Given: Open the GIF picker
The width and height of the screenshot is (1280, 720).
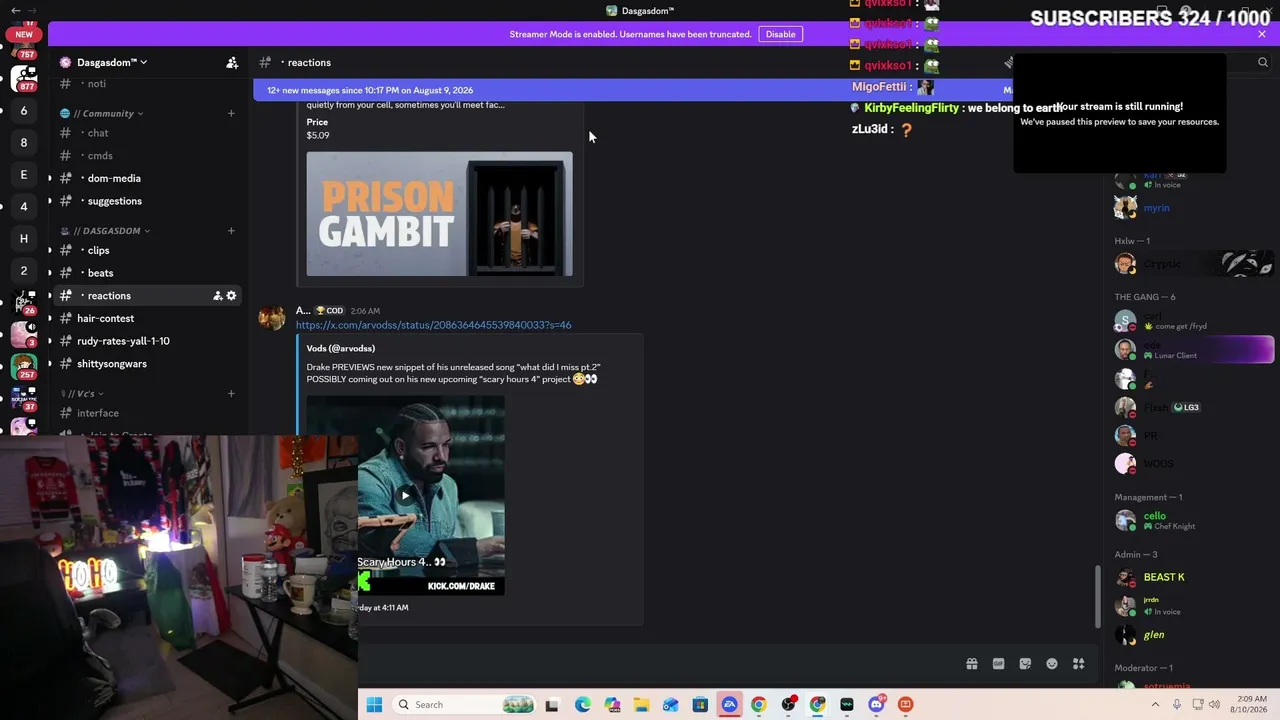Looking at the screenshot, I should pos(998,664).
